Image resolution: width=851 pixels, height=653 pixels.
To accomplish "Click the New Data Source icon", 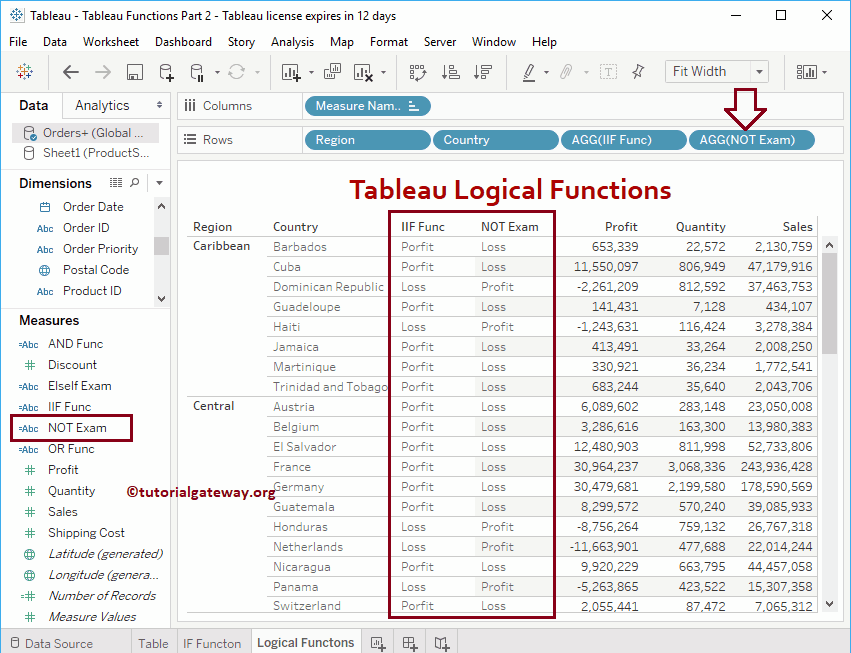I will (166, 72).
